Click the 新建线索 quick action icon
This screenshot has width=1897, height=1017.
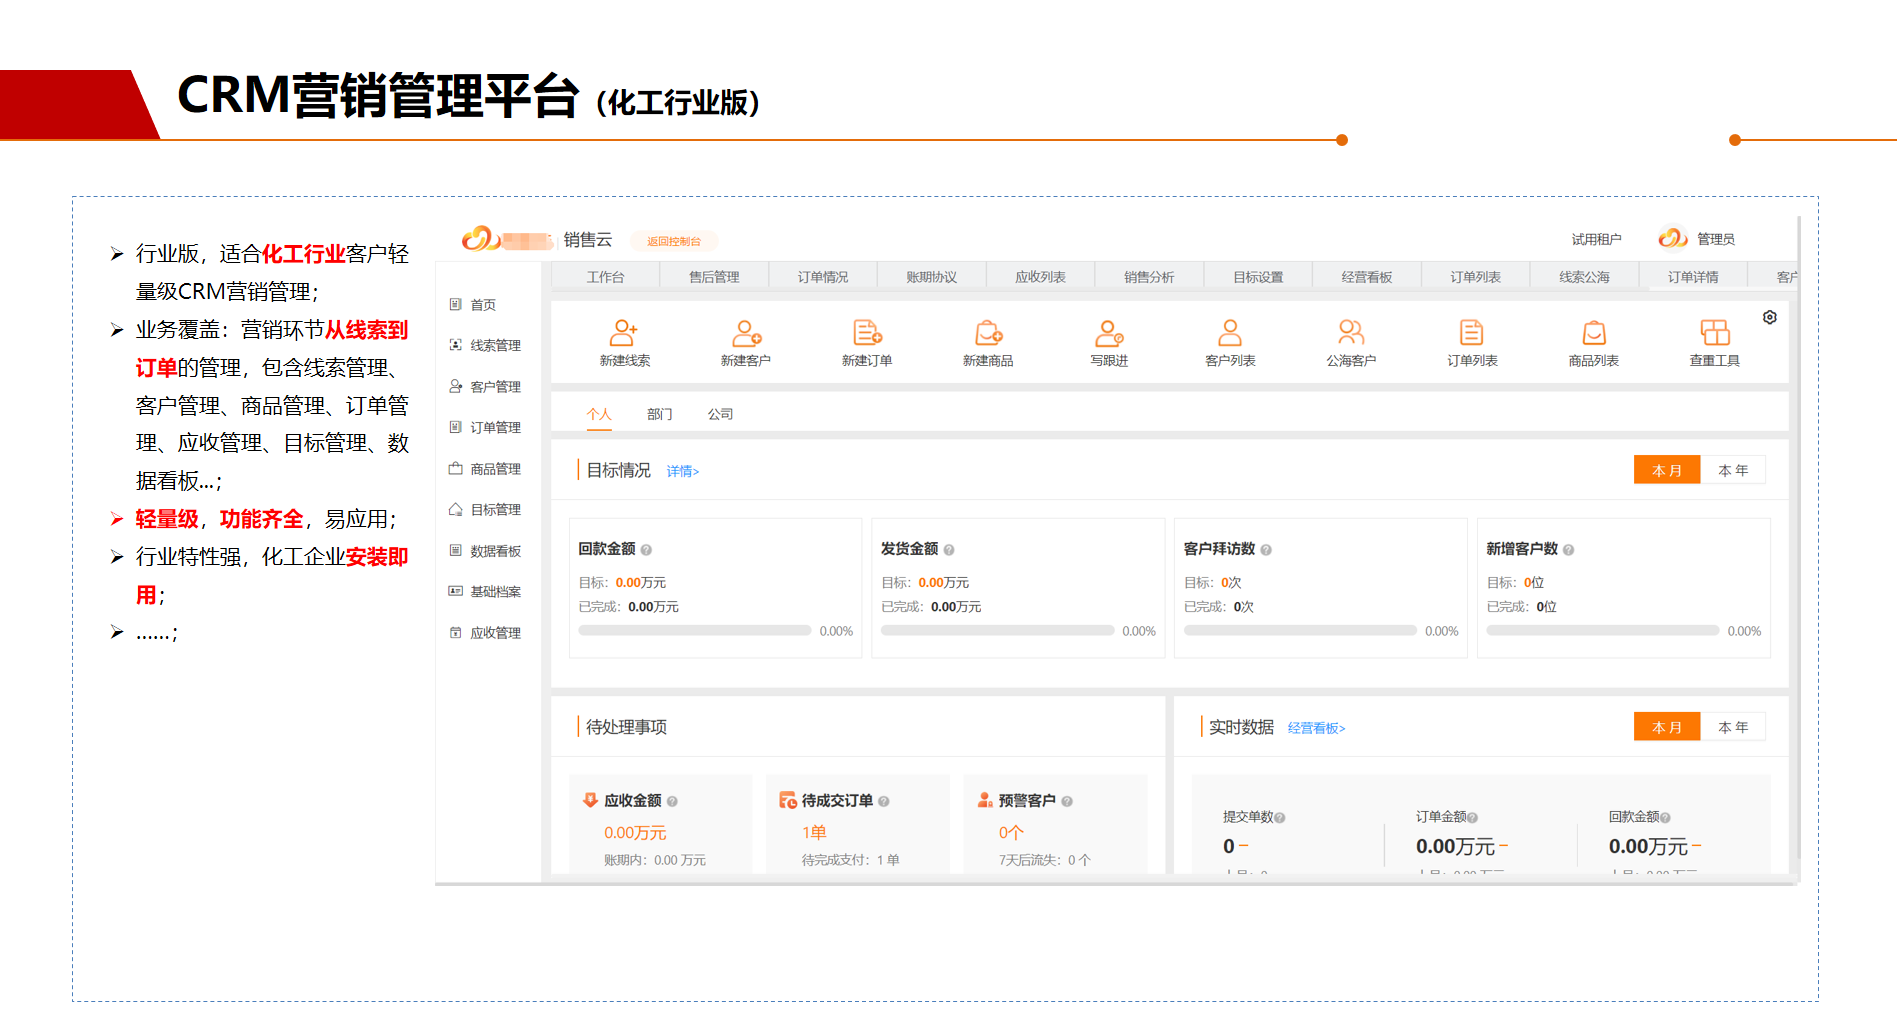point(624,332)
